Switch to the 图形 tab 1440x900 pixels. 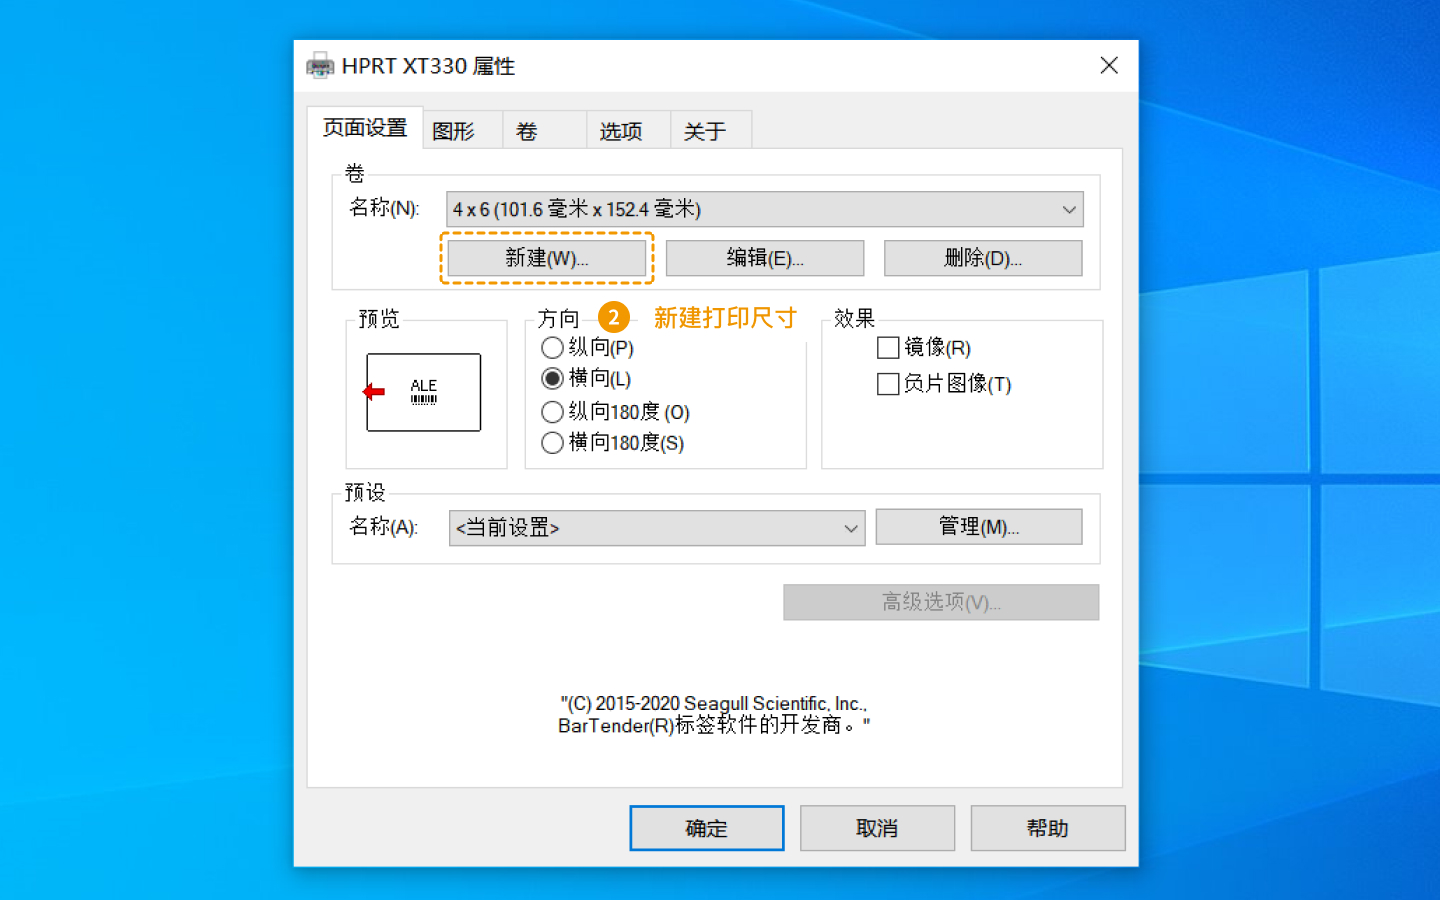tap(454, 131)
